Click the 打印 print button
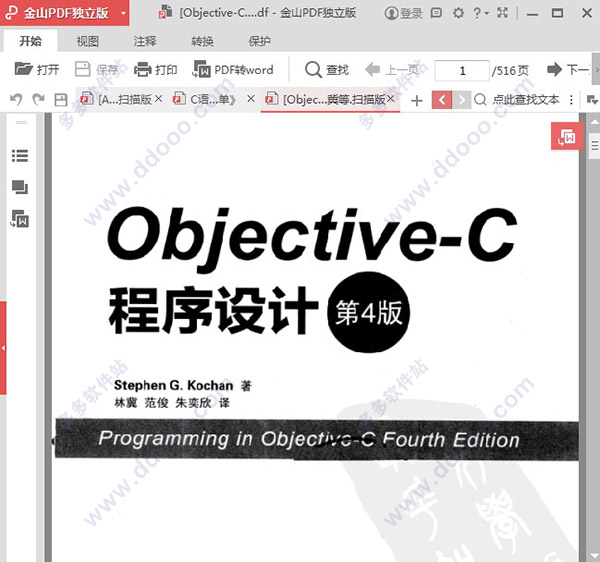Image resolution: width=600 pixels, height=562 pixels. pos(155,70)
